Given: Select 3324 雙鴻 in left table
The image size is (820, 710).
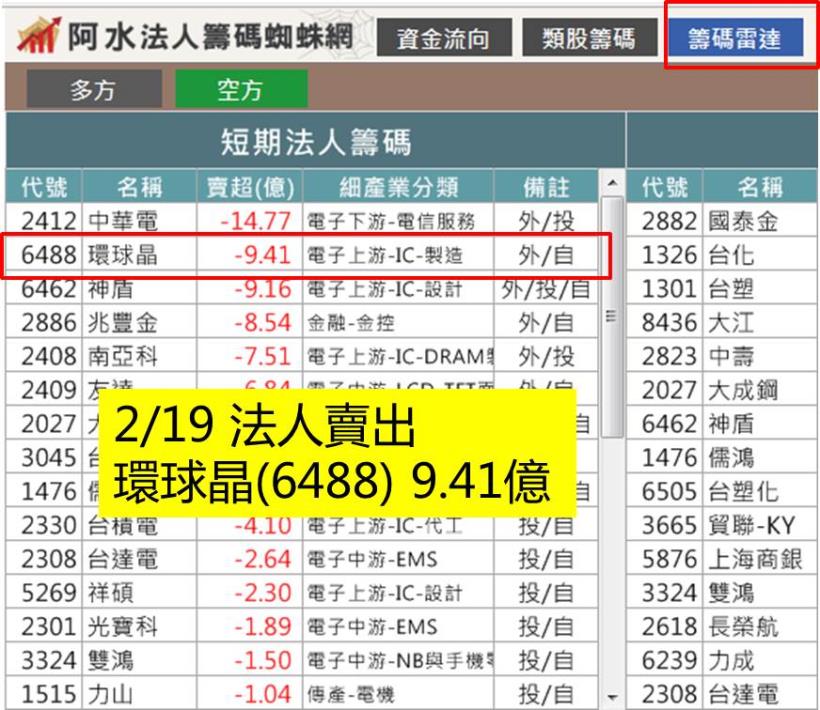Looking at the screenshot, I should [x=302, y=660].
